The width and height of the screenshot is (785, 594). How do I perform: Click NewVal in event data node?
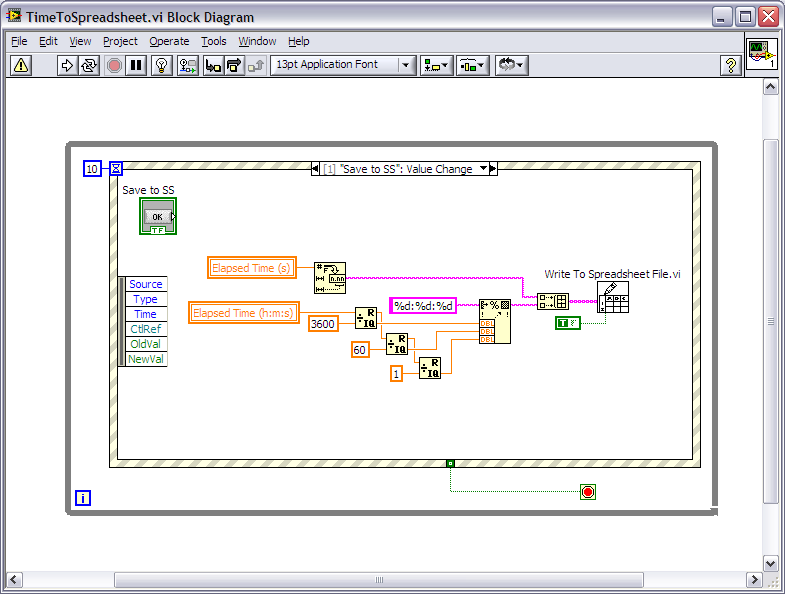pyautogui.click(x=146, y=359)
